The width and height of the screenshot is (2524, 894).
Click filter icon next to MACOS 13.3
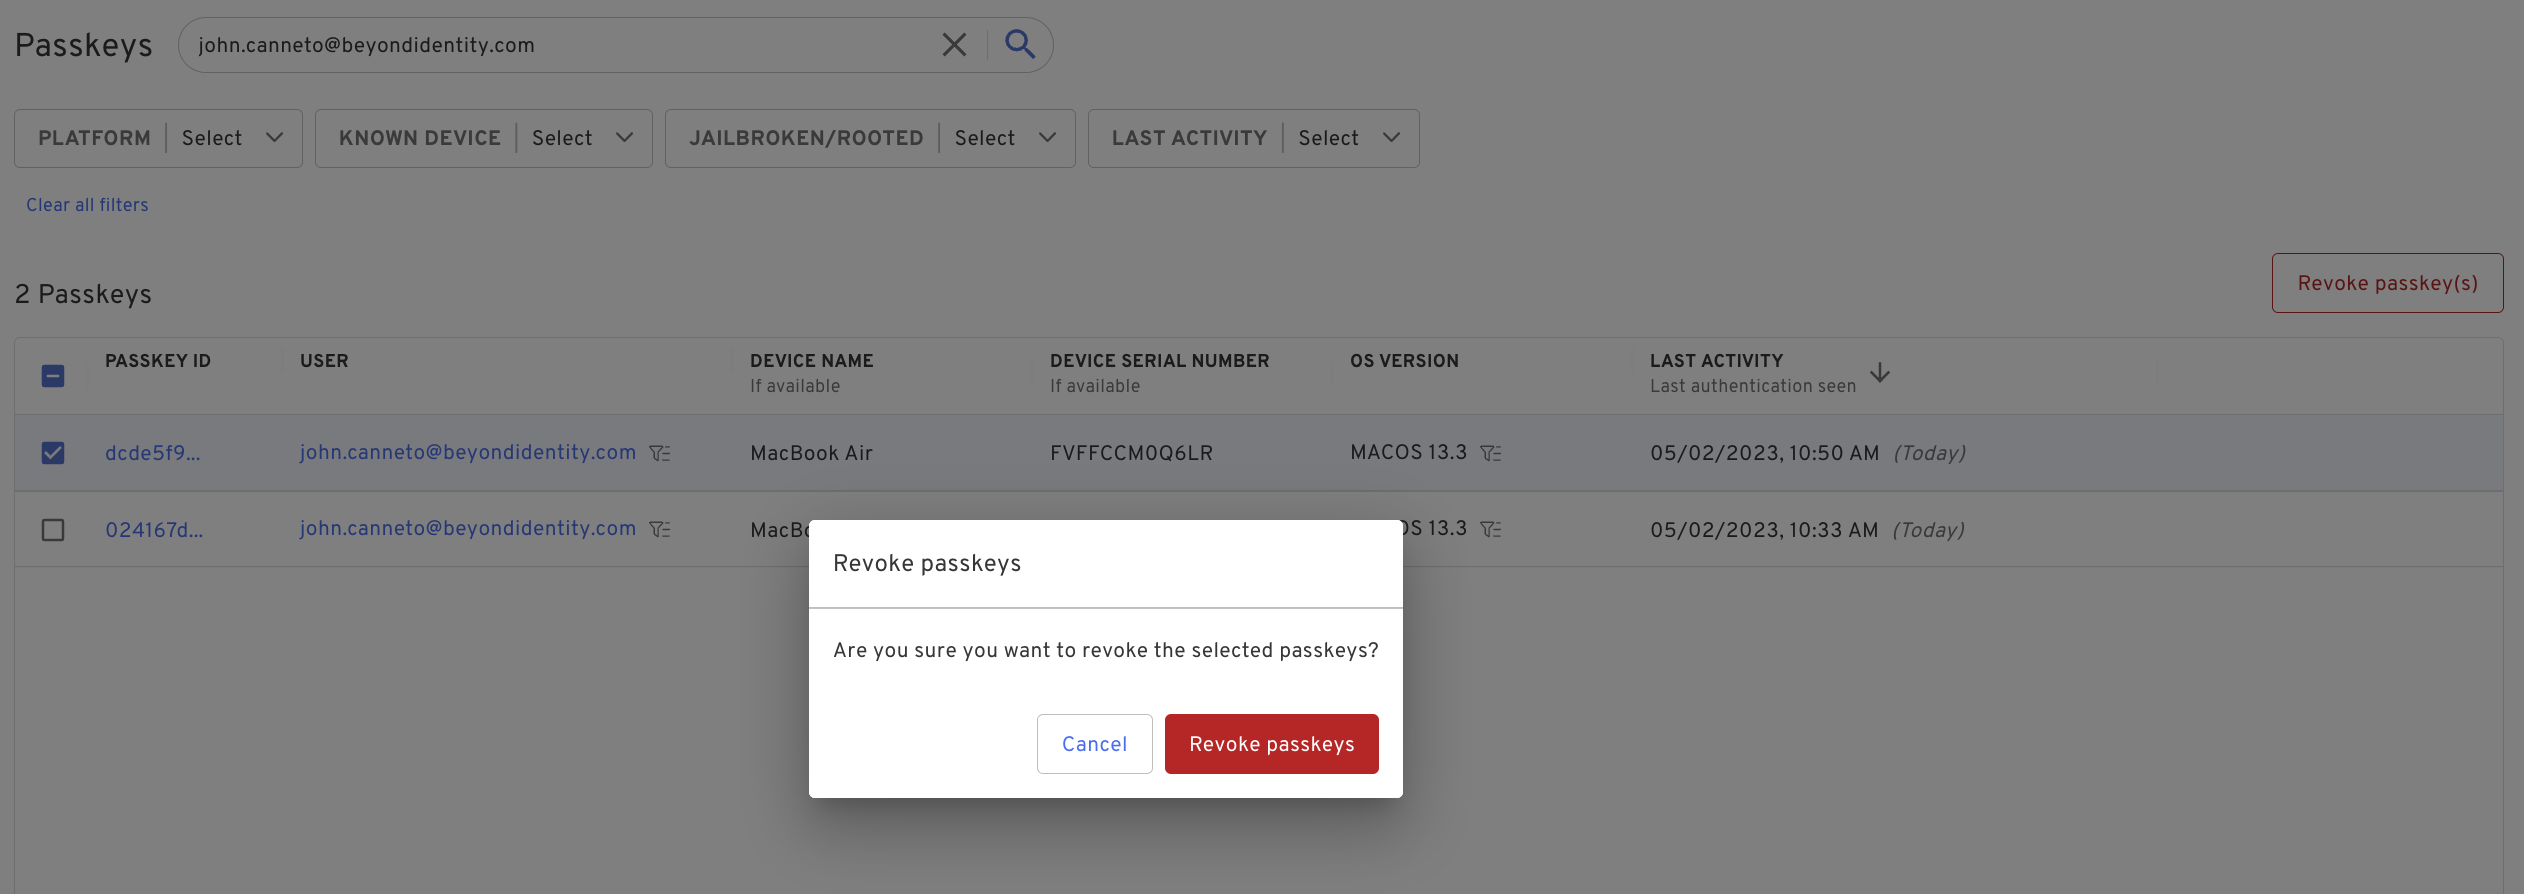[1491, 453]
